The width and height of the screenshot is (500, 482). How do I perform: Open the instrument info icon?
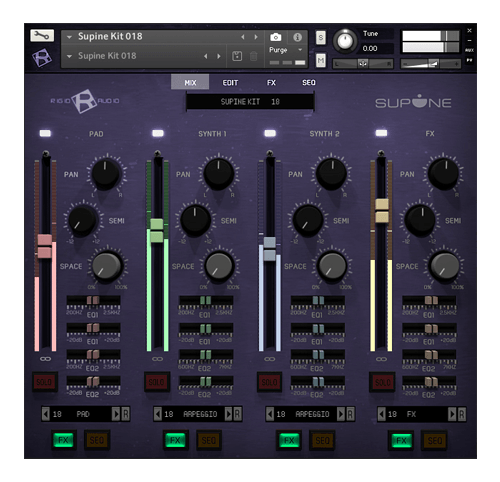click(x=297, y=37)
